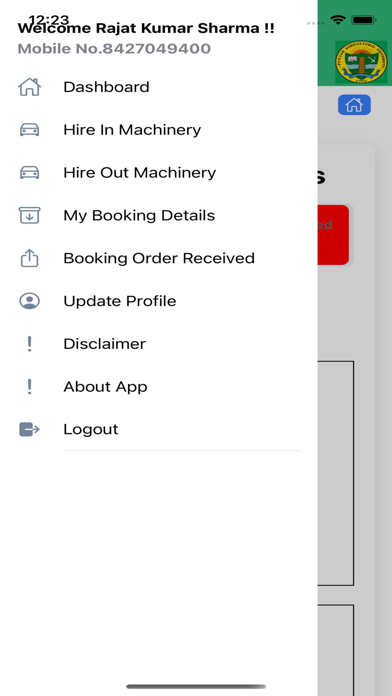
Task: Open Booking Order Received
Action: 159,258
